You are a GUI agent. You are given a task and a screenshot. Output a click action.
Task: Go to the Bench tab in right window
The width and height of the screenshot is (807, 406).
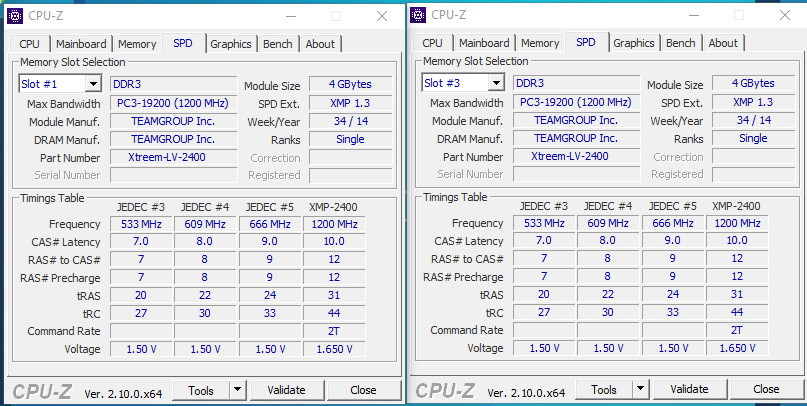click(681, 43)
